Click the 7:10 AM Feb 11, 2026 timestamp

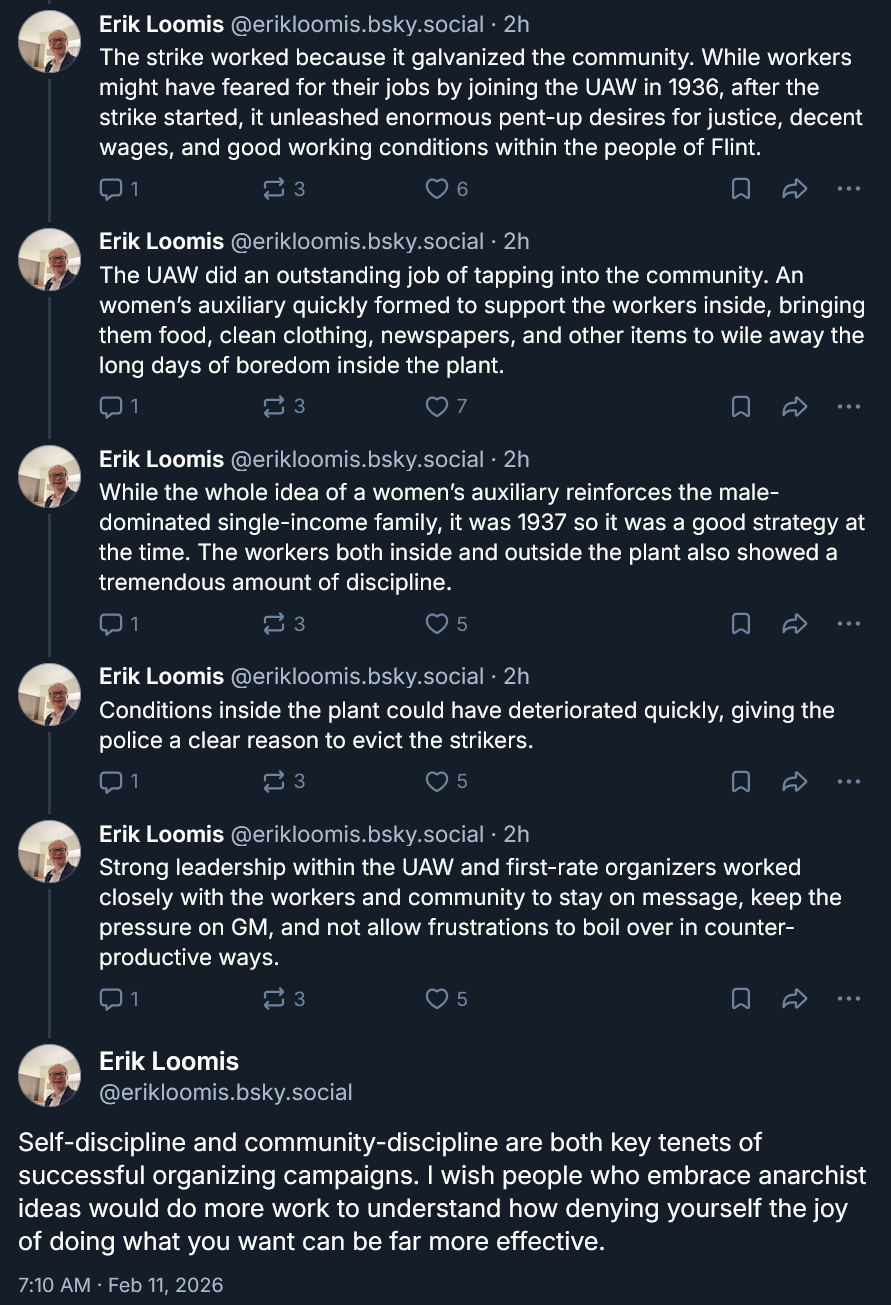[120, 1285]
